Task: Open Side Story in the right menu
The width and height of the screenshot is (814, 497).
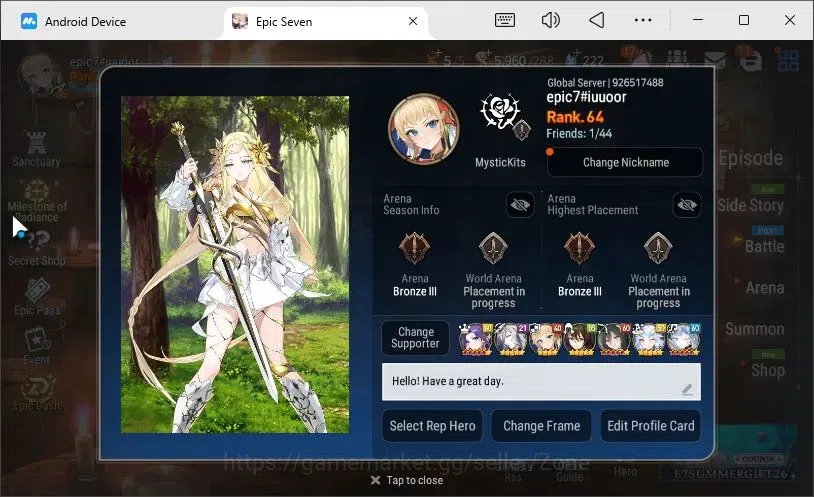Action: [x=750, y=205]
